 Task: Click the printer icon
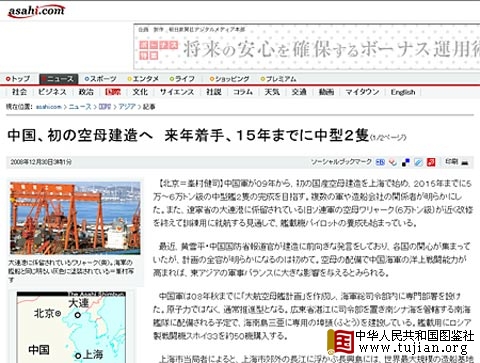[465, 163]
